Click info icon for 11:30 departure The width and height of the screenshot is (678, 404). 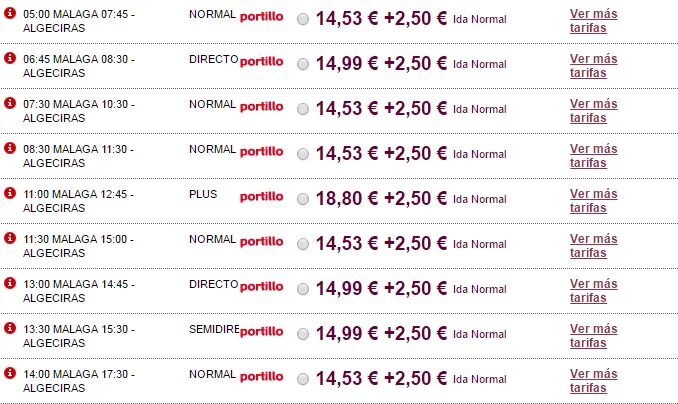pos(10,238)
